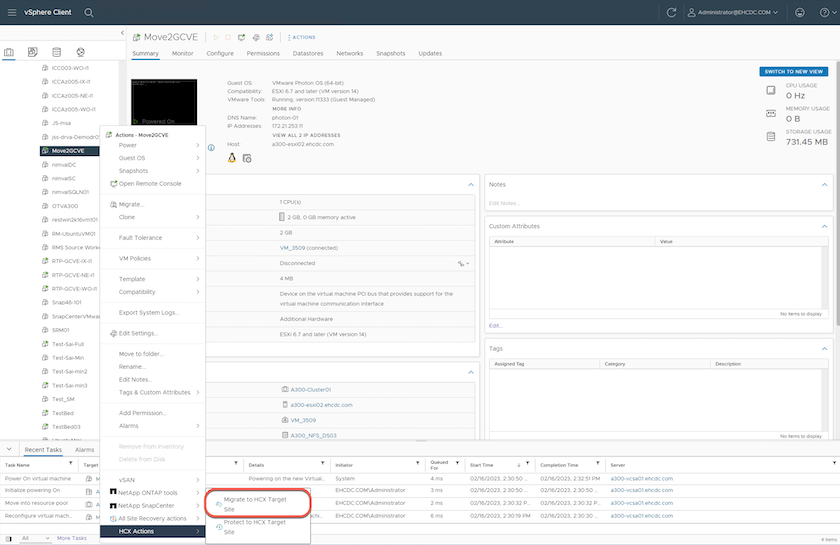Switch to the Datastores tab
Image resolution: width=840 pixels, height=545 pixels.
(307, 53)
